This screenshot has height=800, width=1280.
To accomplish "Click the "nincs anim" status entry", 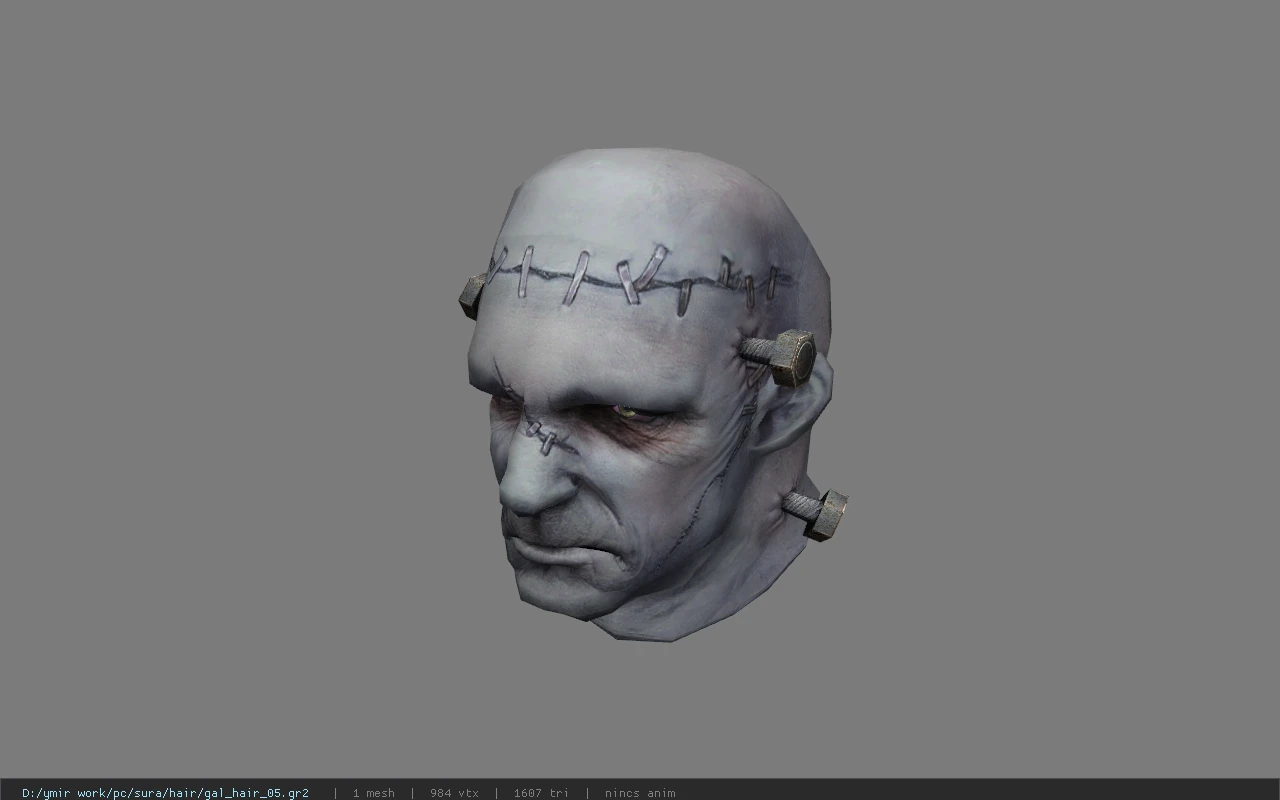I will tap(640, 793).
